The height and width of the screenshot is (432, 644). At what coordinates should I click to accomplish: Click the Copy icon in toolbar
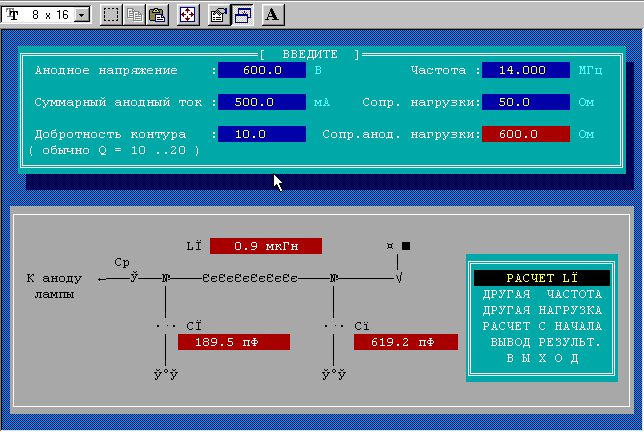tap(135, 14)
